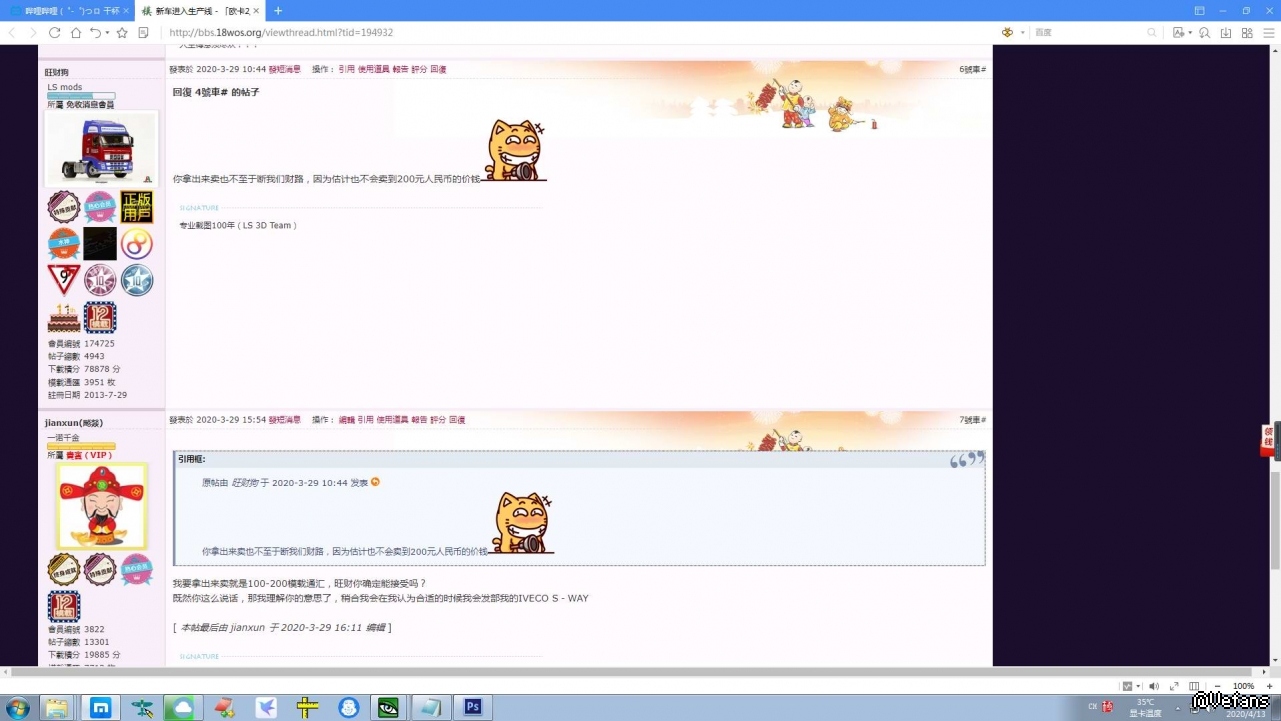Click the birthday cake medal icon
The height and width of the screenshot is (721, 1281).
pos(64,318)
